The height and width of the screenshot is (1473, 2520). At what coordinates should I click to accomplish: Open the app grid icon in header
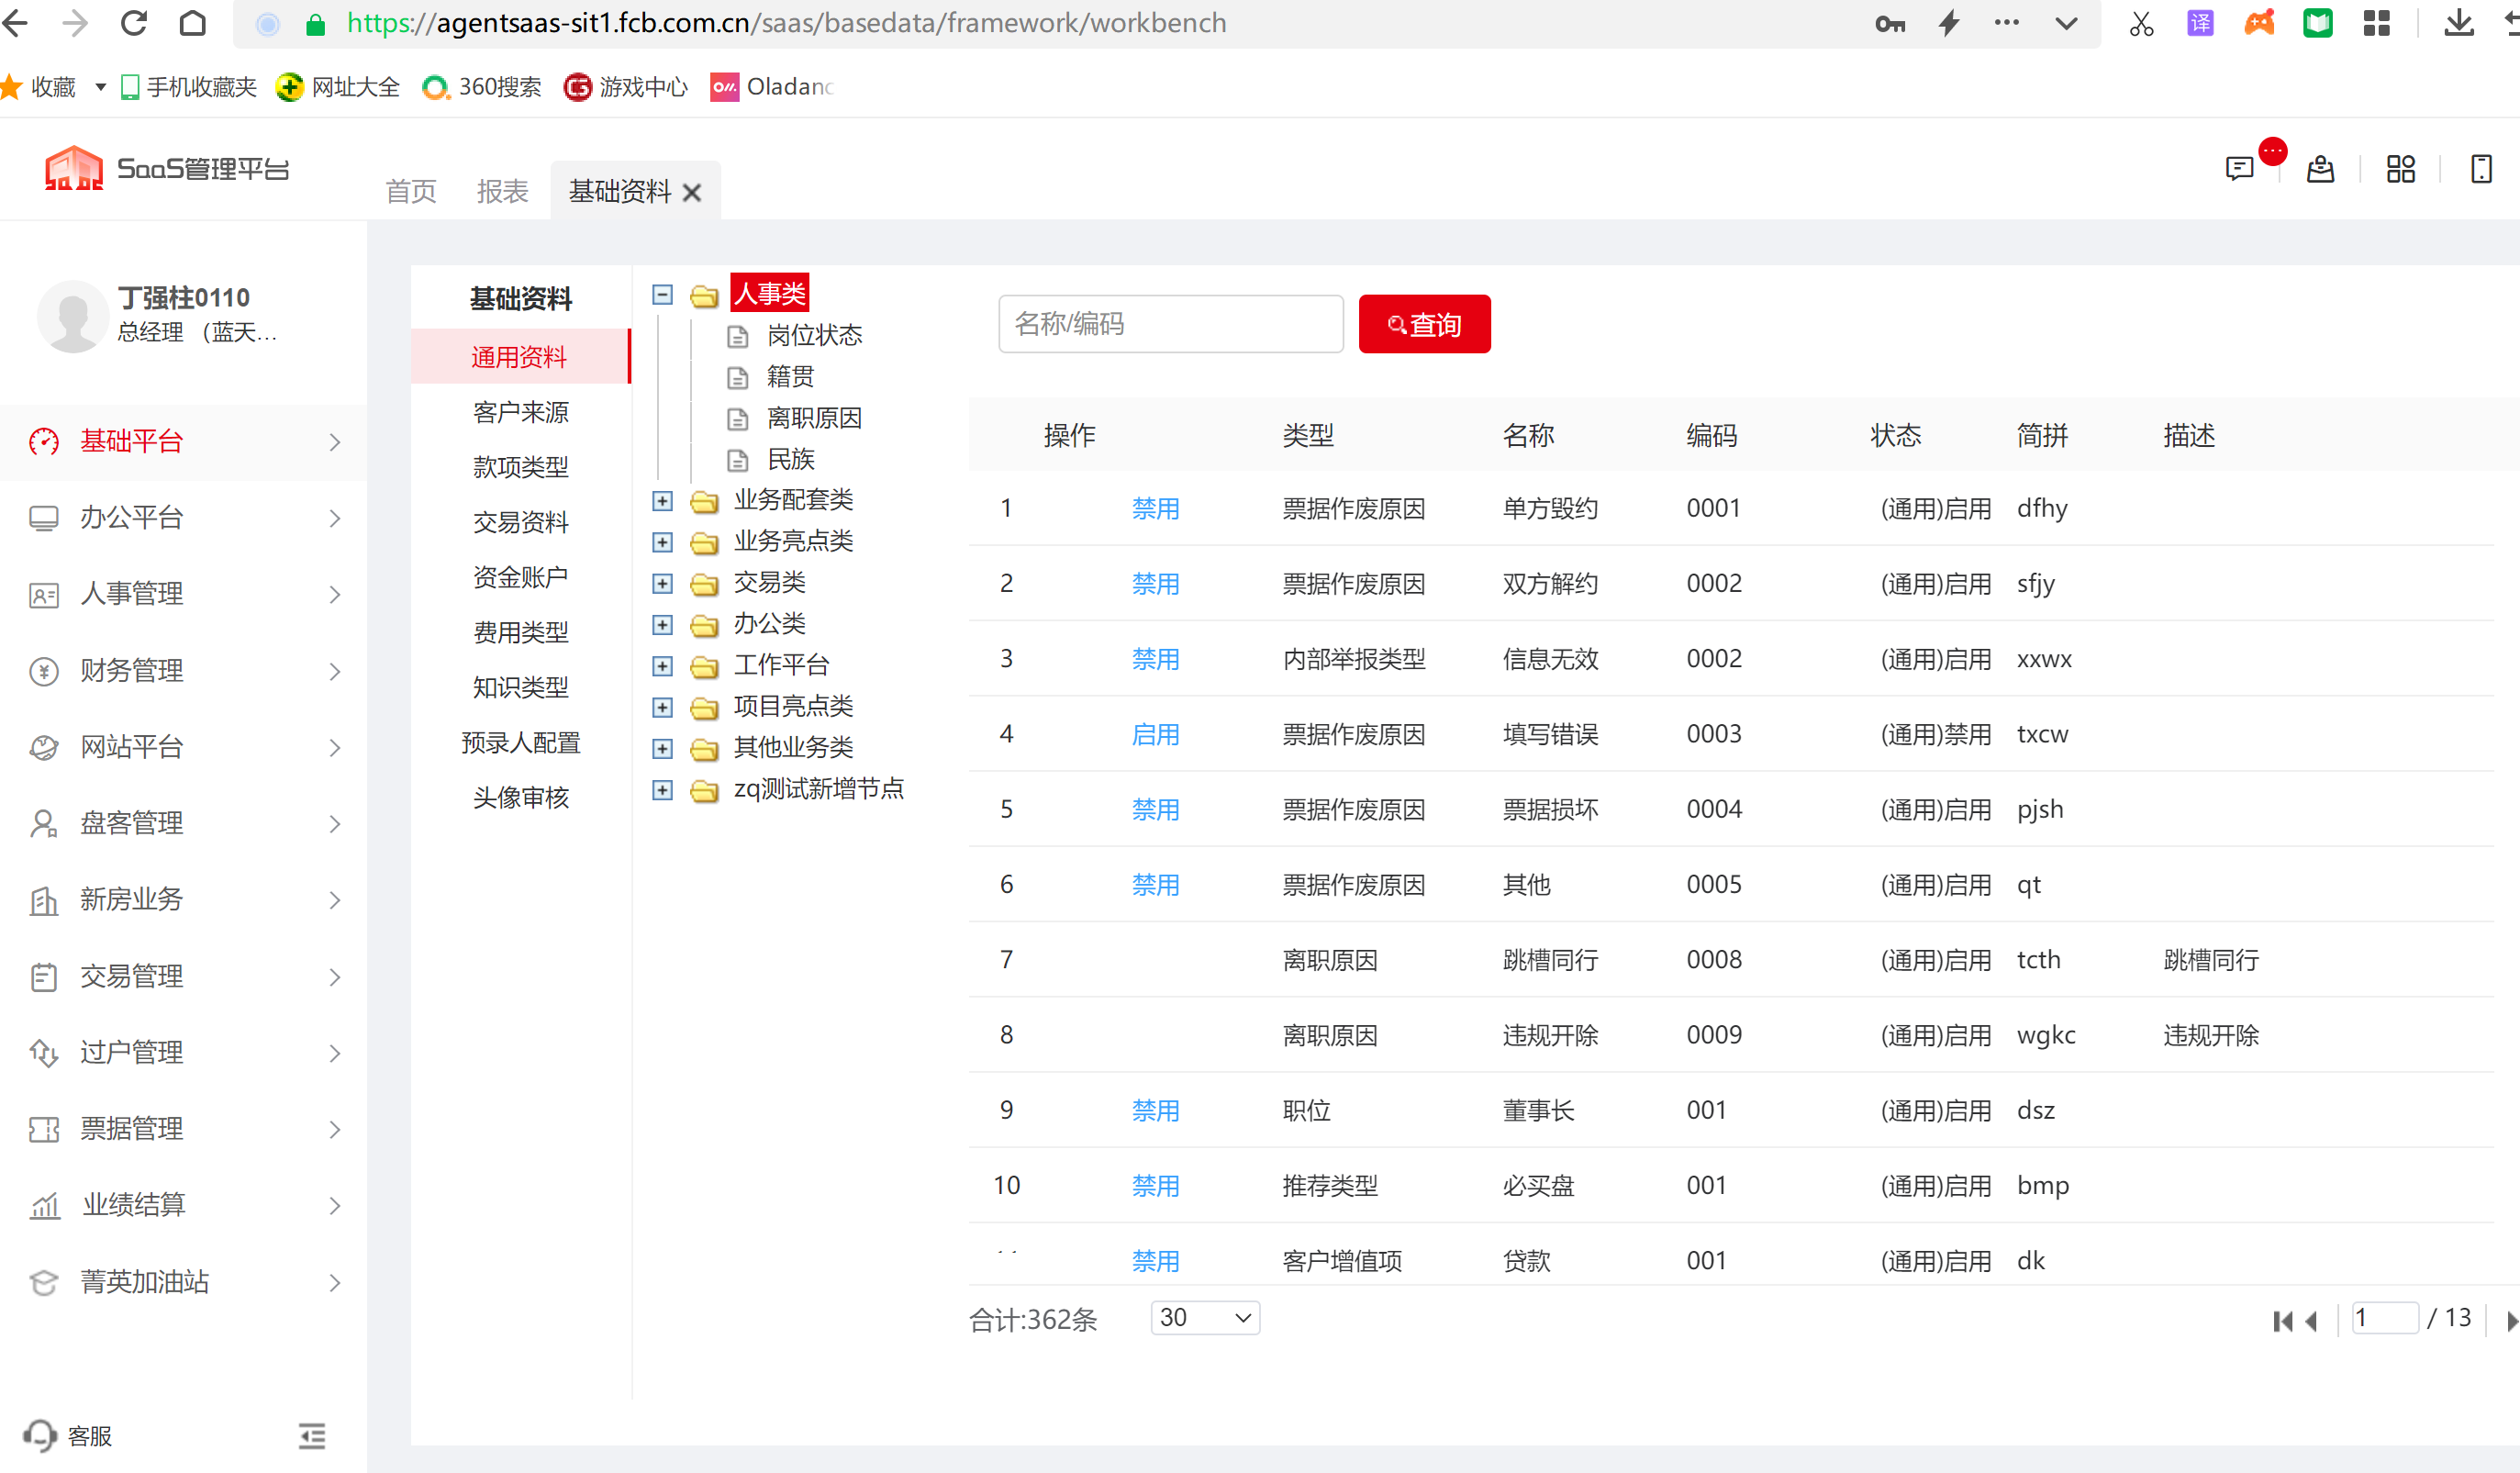click(x=2401, y=168)
